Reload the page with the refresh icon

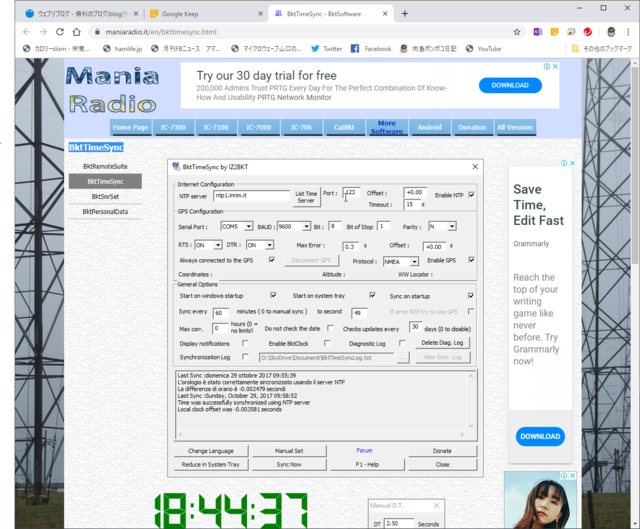click(x=60, y=32)
